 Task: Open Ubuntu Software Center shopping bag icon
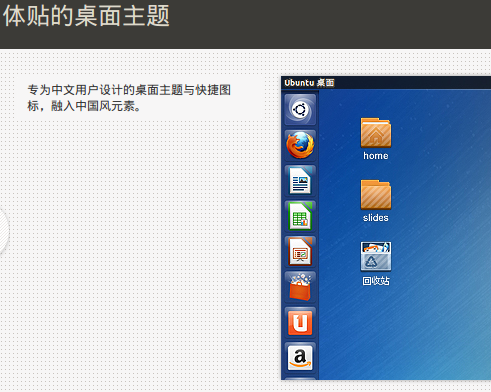tap(300, 287)
